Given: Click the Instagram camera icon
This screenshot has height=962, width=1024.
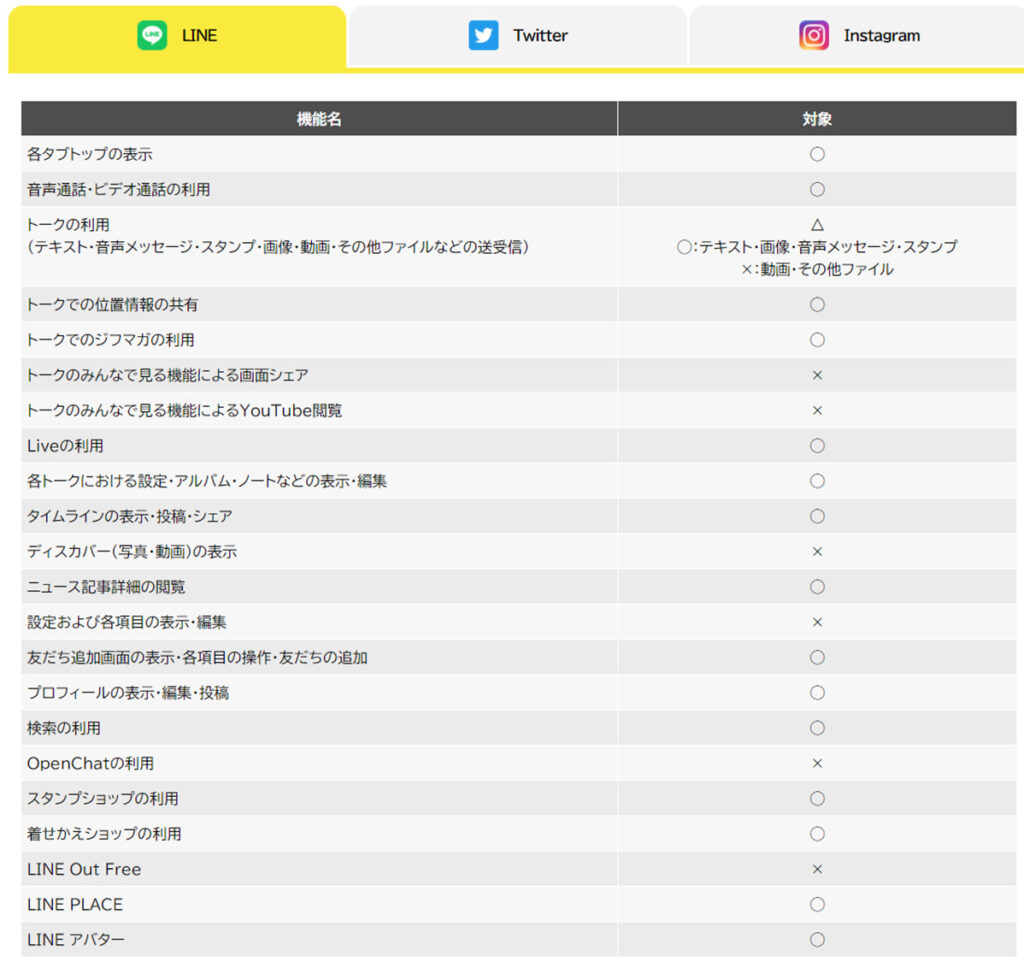Looking at the screenshot, I should click(x=814, y=35).
